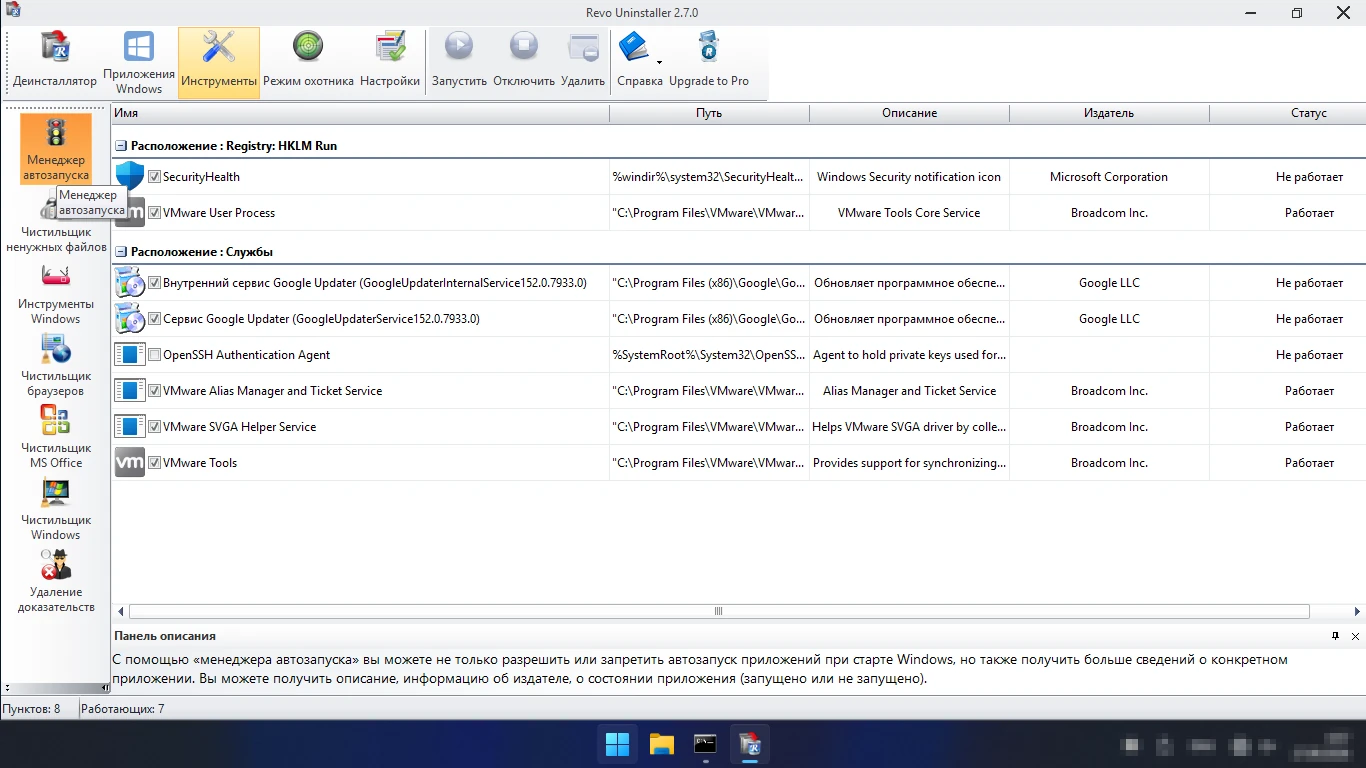The height and width of the screenshot is (768, 1366).
Task: Click the Удалить toolbar button
Action: tap(583, 62)
